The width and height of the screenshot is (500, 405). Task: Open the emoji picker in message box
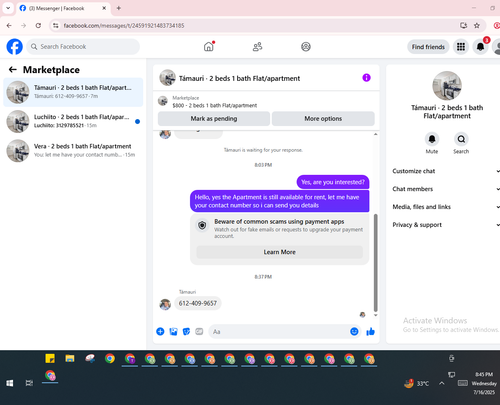click(x=354, y=331)
